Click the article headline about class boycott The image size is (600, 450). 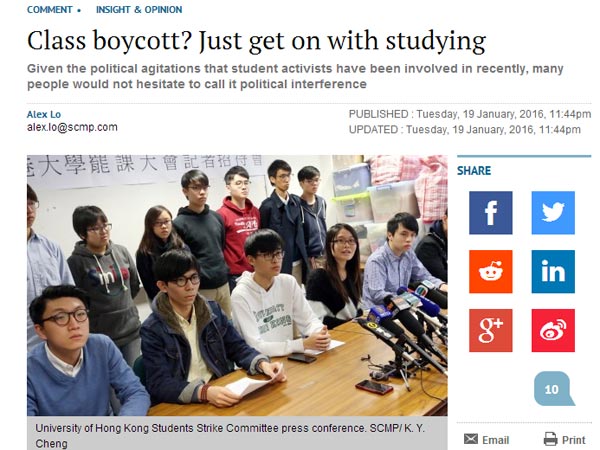pyautogui.click(x=256, y=41)
